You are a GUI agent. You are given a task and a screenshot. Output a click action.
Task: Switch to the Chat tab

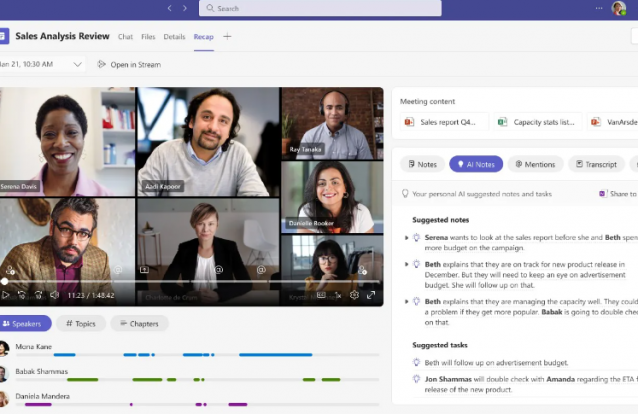[125, 37]
